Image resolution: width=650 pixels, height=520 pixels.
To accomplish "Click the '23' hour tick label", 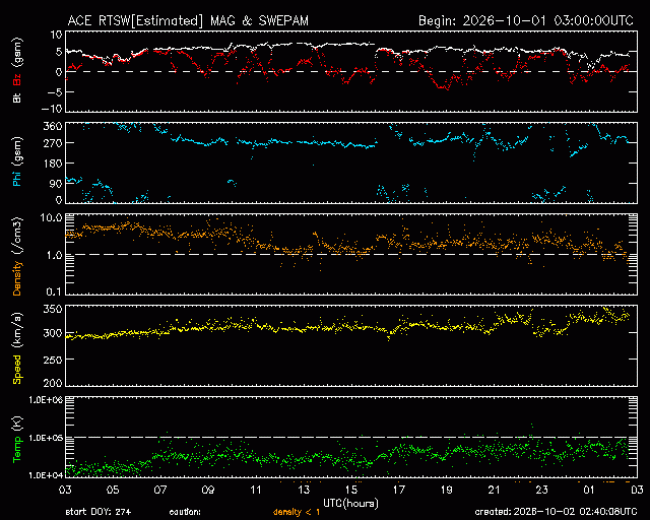I will tap(542, 490).
